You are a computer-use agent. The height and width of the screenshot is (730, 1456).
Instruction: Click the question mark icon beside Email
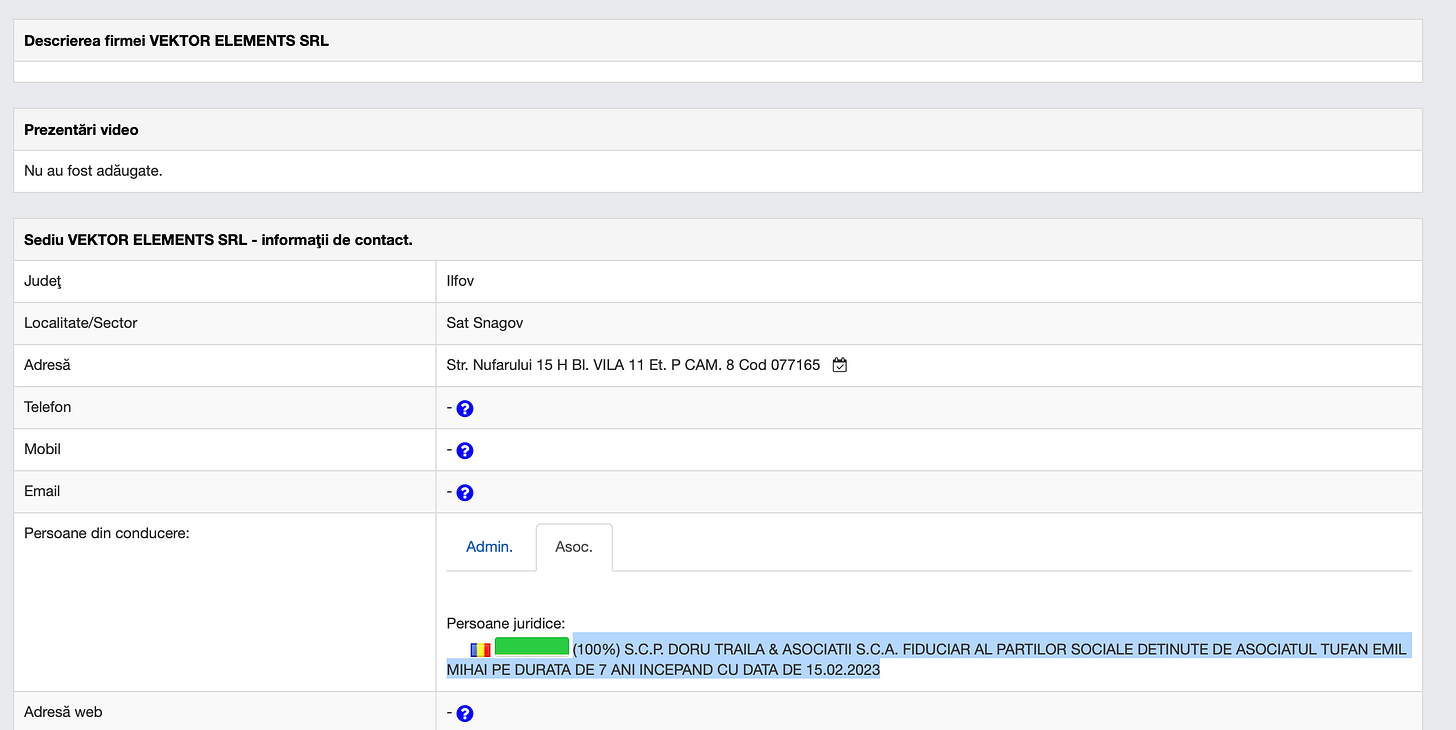(464, 493)
